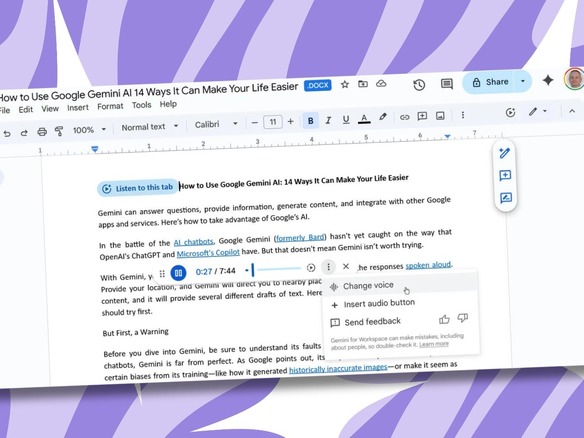Insert a link
The image size is (584, 438).
pyautogui.click(x=404, y=117)
